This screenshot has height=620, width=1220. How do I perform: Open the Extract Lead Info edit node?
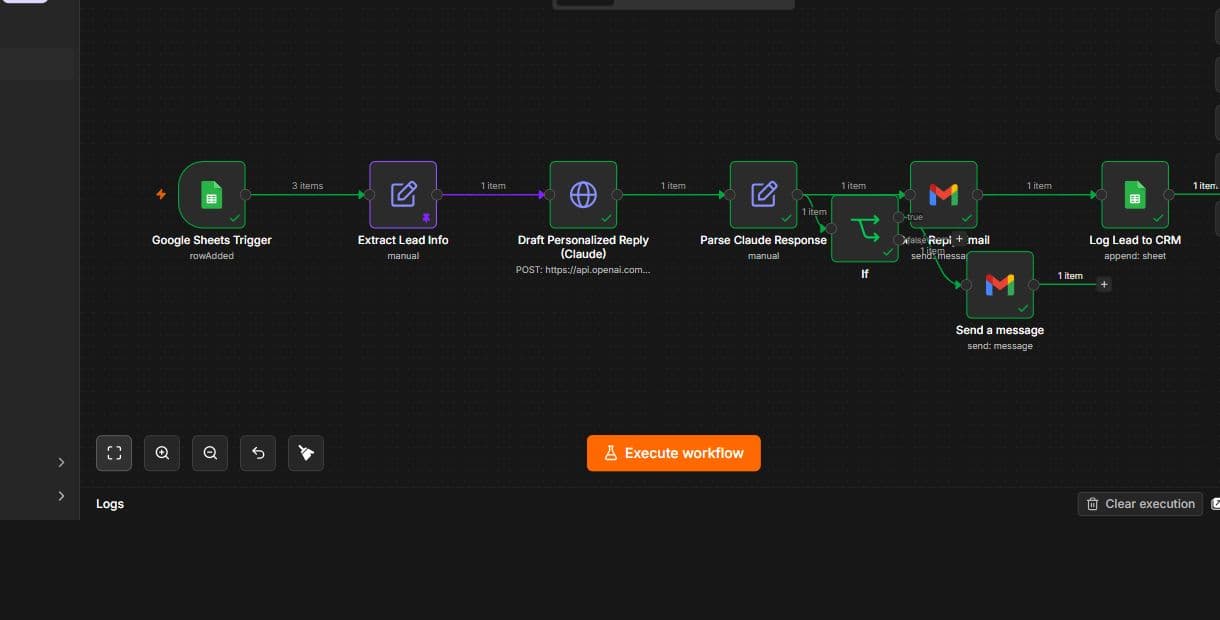[403, 195]
